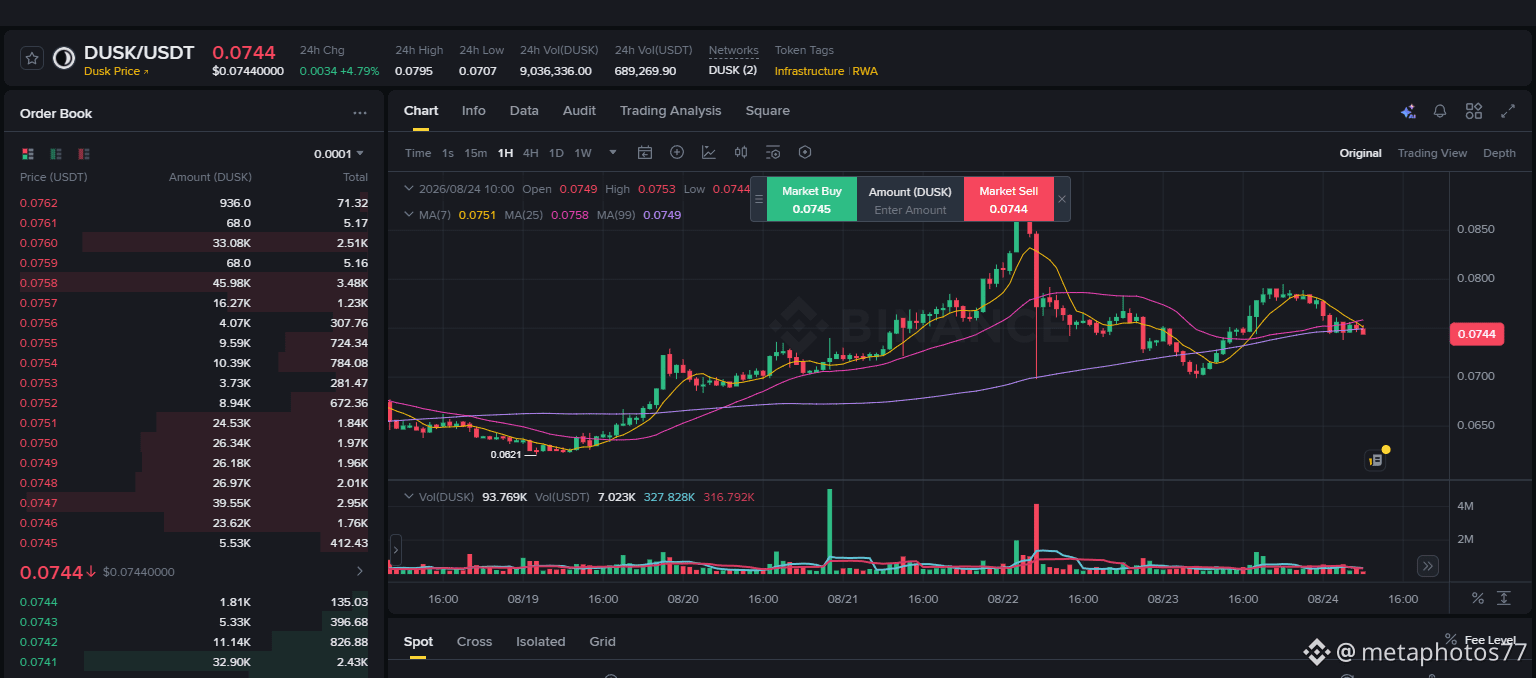Expand the left panel arrow in volume pane
This screenshot has width=1536, height=678.
pos(395,549)
